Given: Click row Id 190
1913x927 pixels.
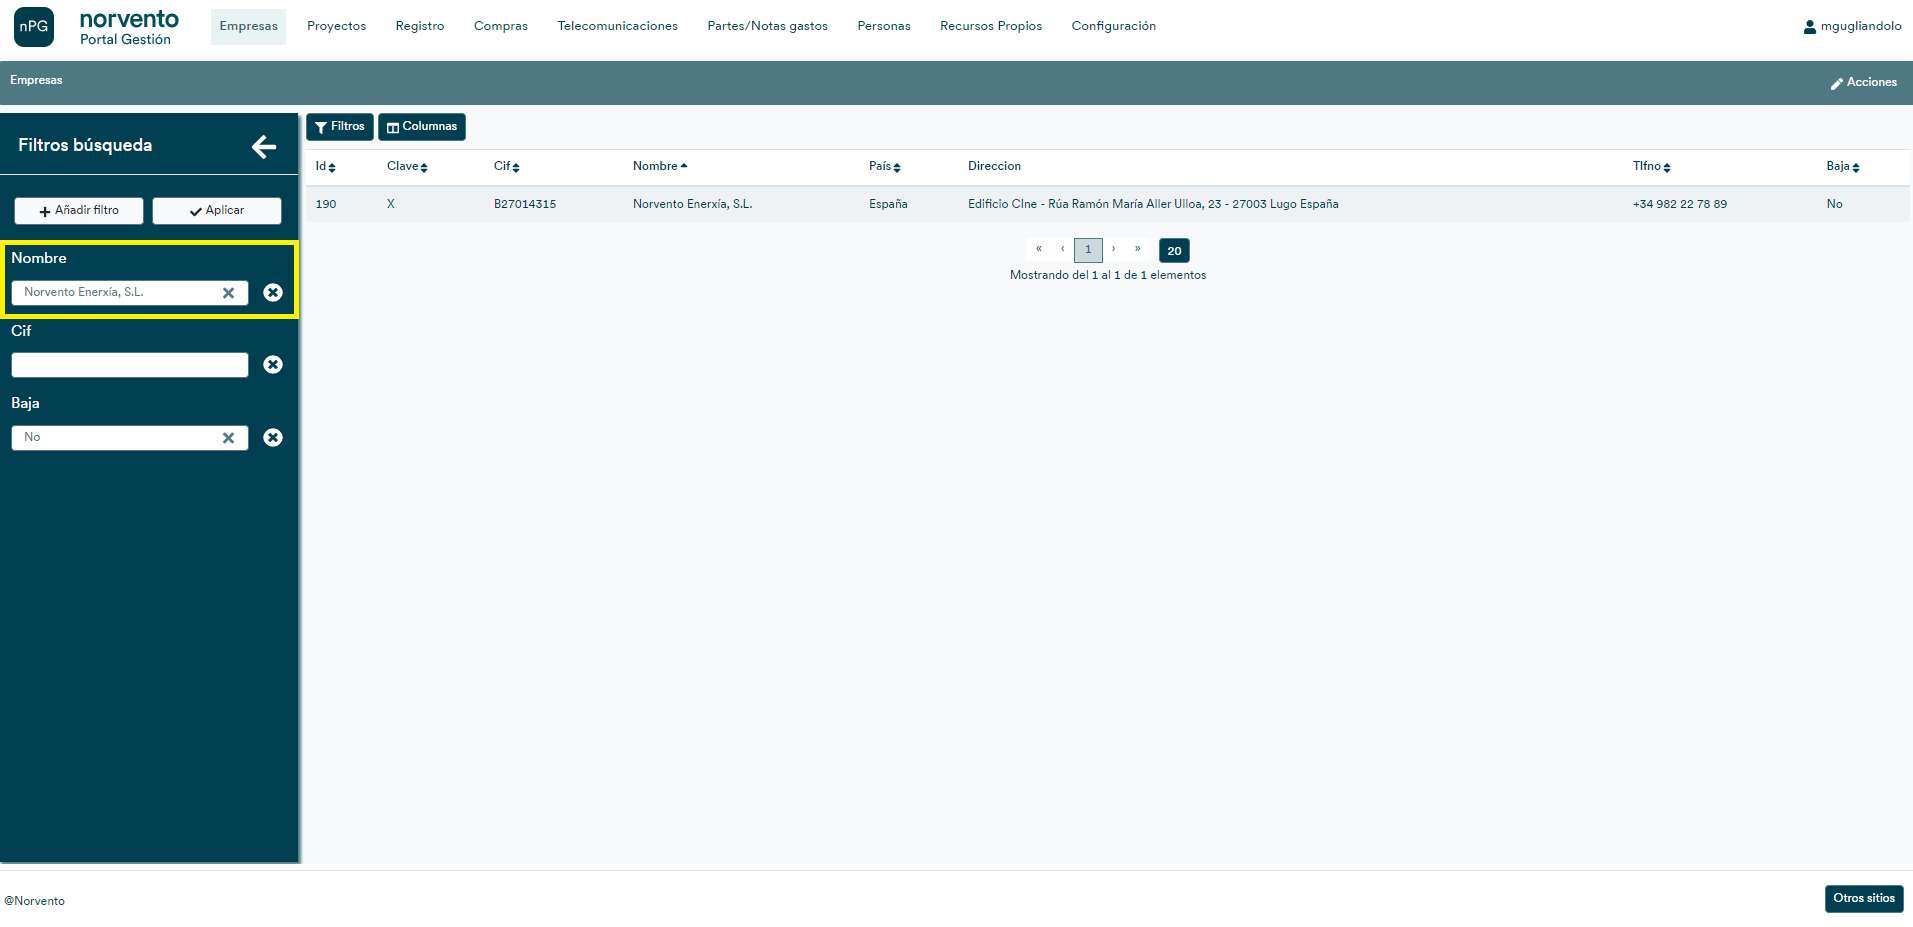Looking at the screenshot, I should [326, 204].
